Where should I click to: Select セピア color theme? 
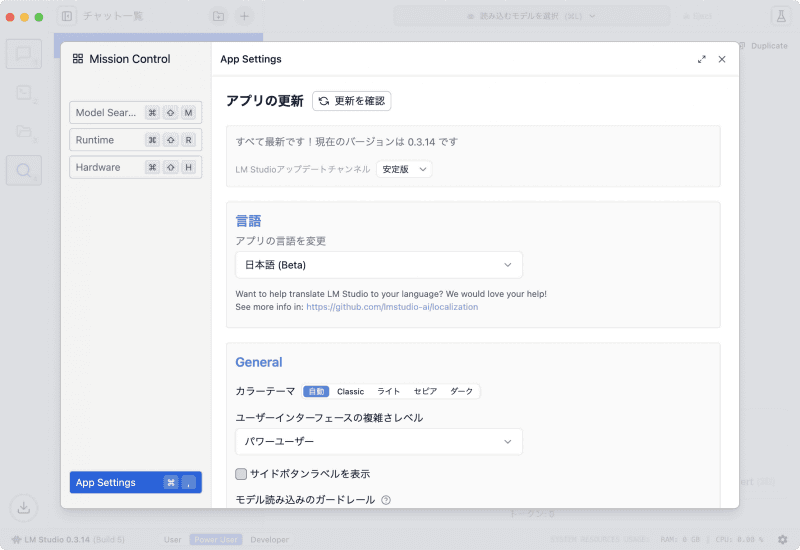(425, 391)
